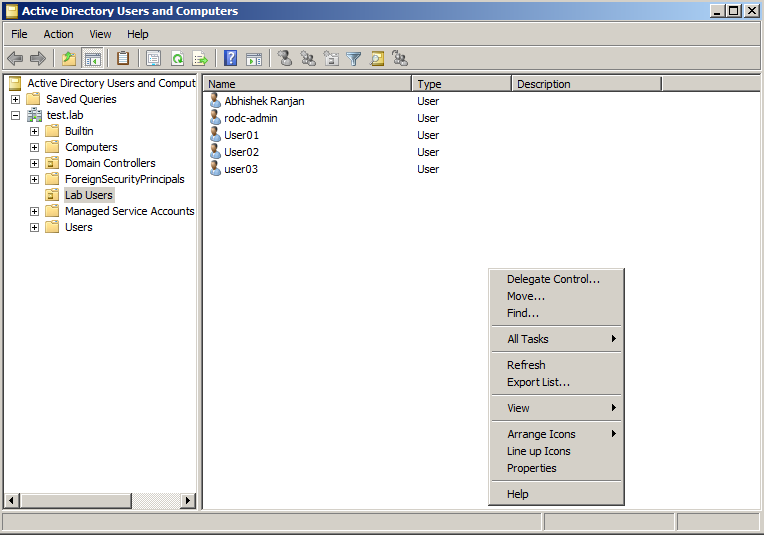Click the user icon beside rodc-admin
Image resolution: width=764 pixels, height=535 pixels.
point(215,117)
